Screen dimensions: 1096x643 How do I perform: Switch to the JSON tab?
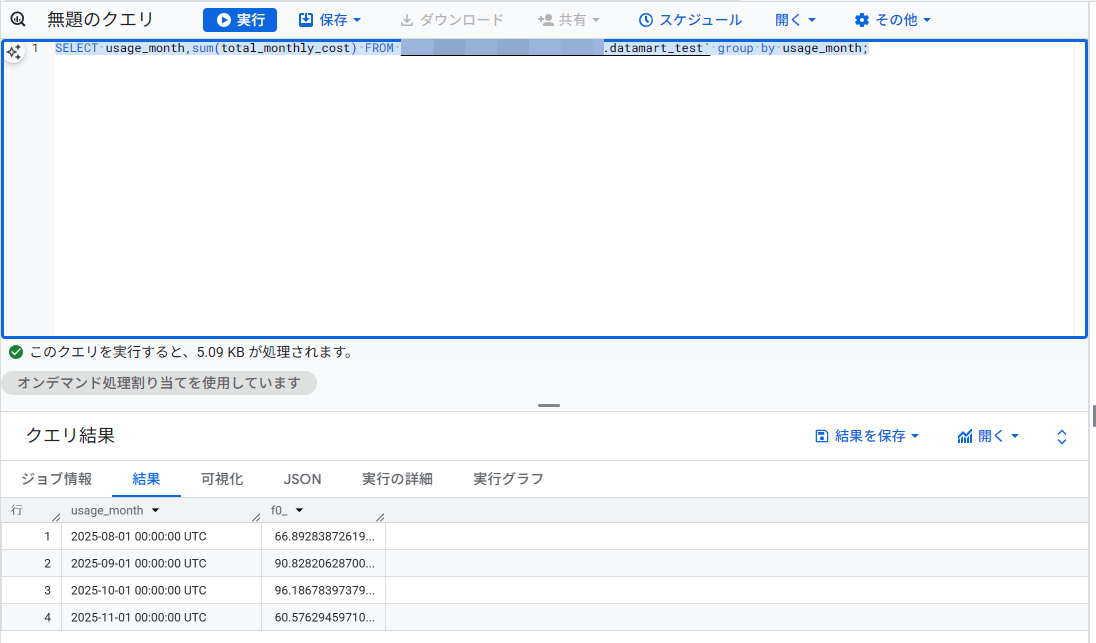point(302,479)
